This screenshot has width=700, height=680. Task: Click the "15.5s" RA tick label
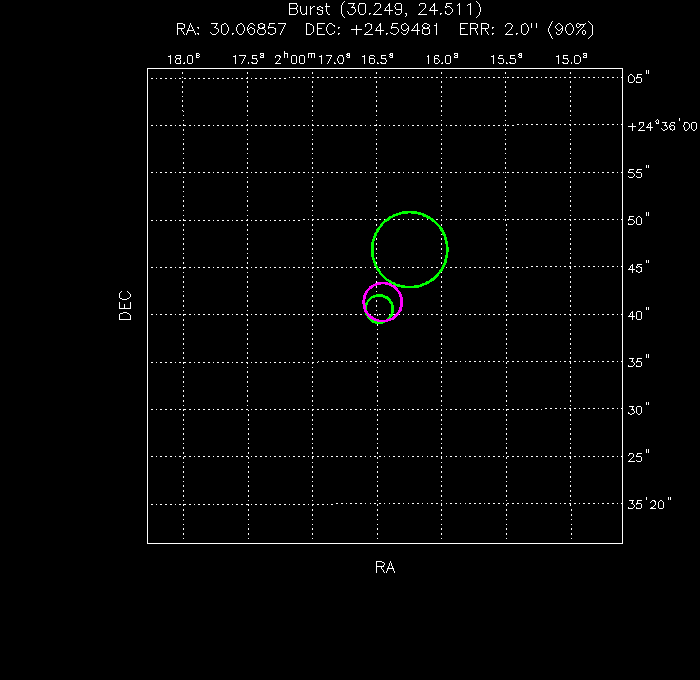click(506, 59)
